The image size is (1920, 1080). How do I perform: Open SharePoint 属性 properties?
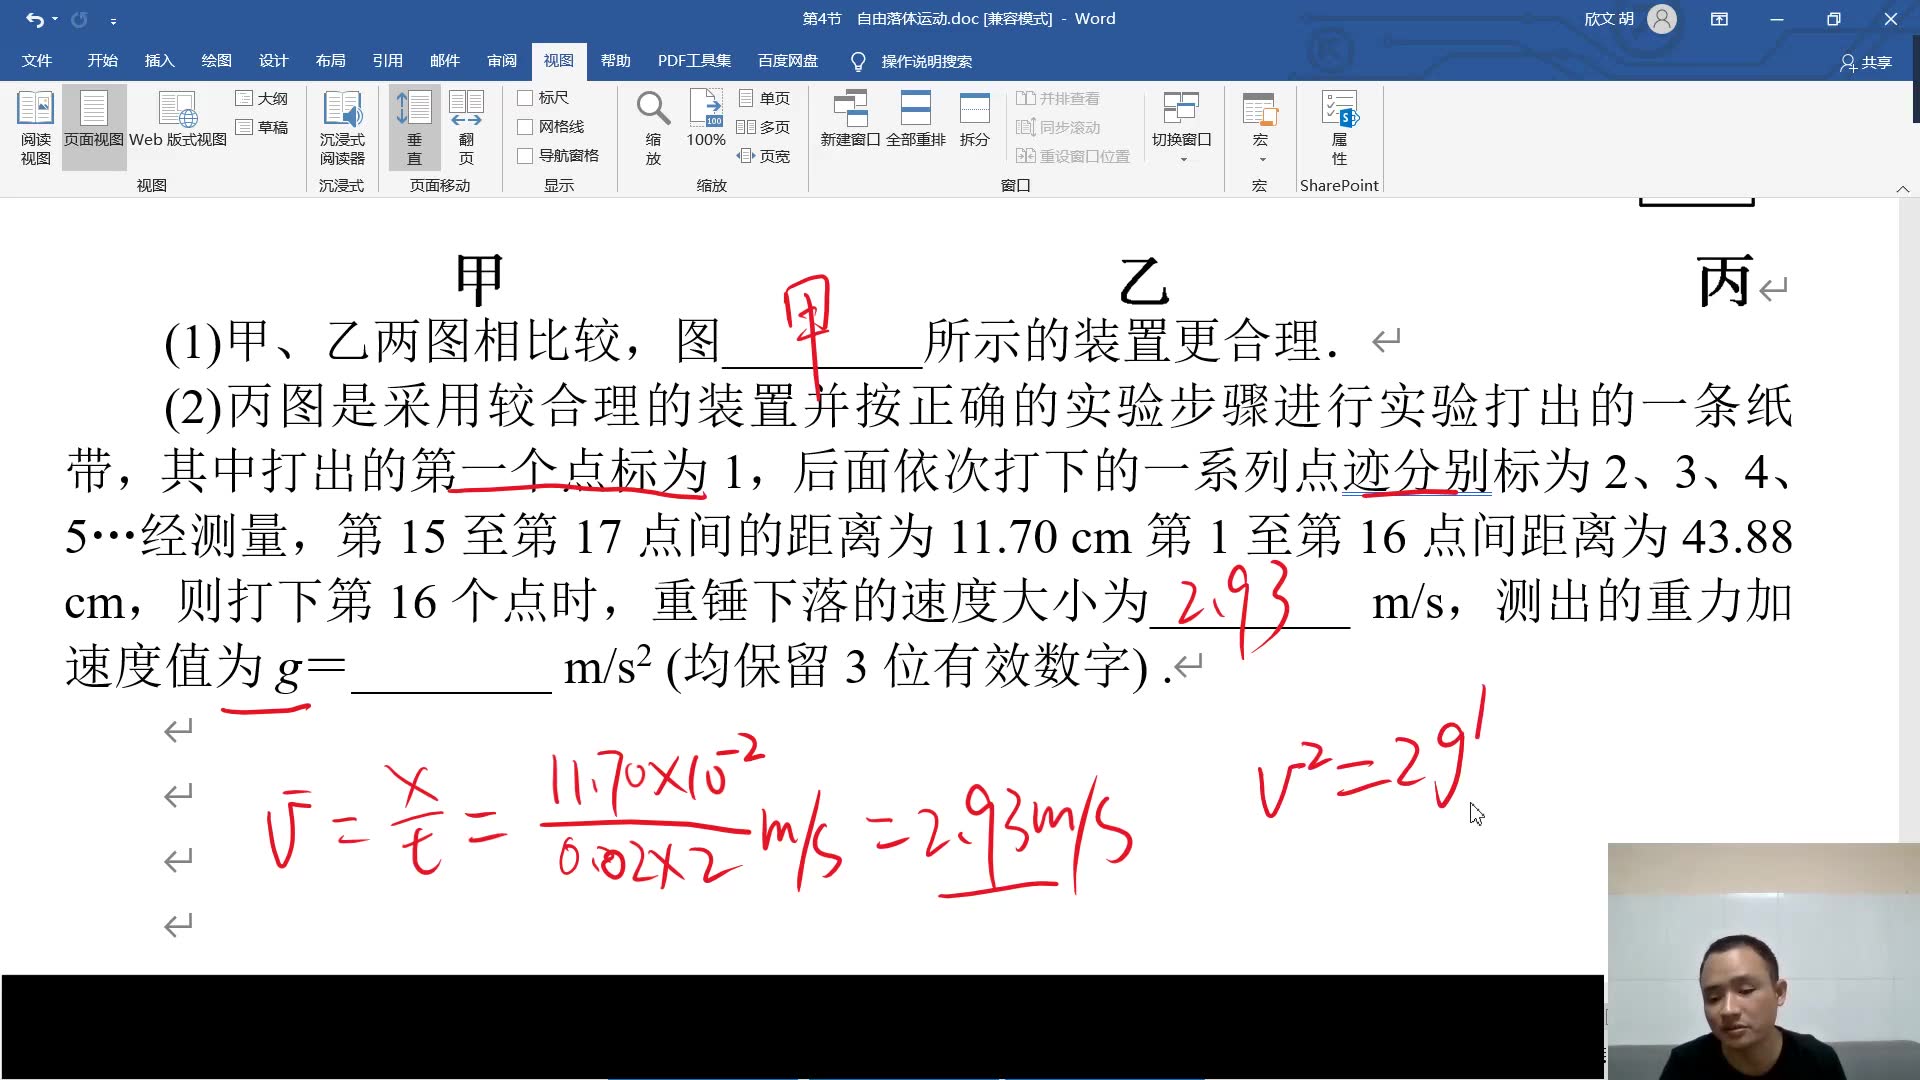click(1339, 128)
